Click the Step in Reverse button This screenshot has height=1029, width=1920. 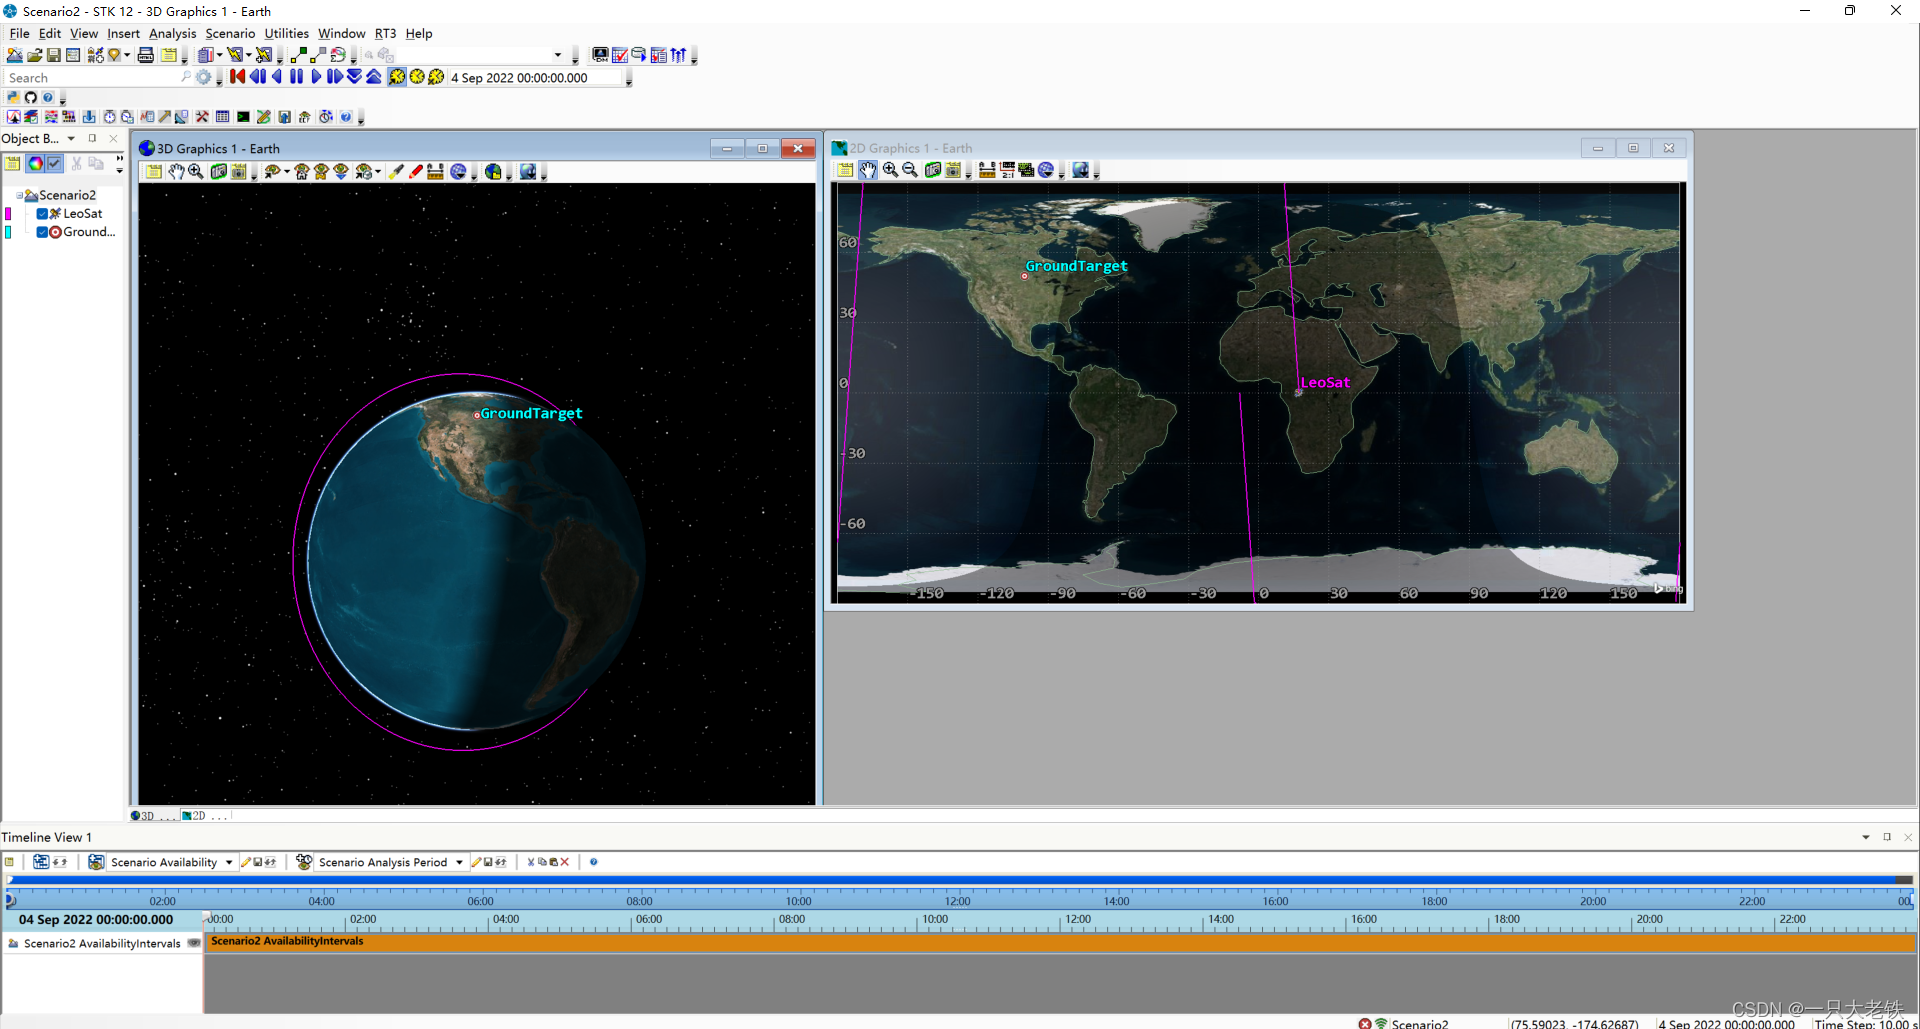click(257, 77)
